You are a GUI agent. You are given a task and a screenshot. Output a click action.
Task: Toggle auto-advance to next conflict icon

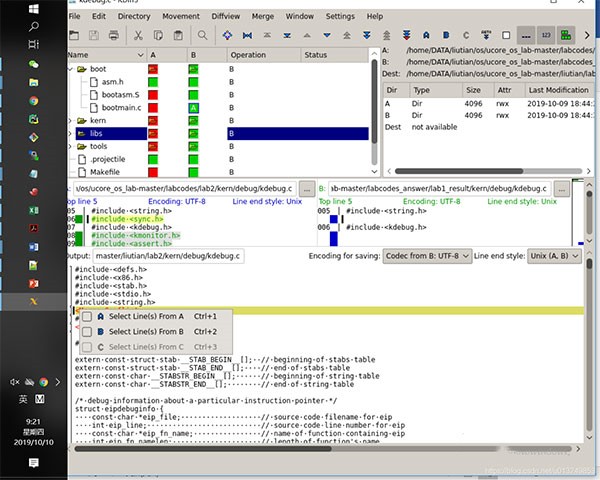coord(486,35)
